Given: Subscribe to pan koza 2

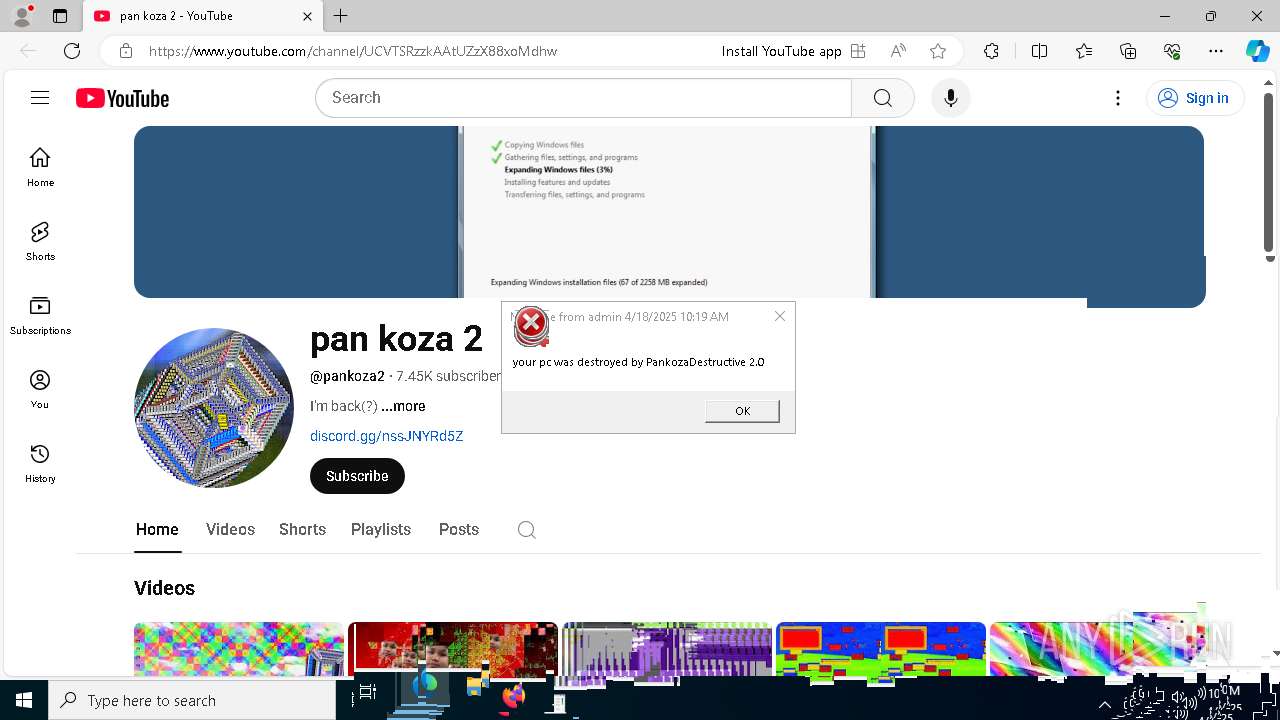Looking at the screenshot, I should [357, 476].
